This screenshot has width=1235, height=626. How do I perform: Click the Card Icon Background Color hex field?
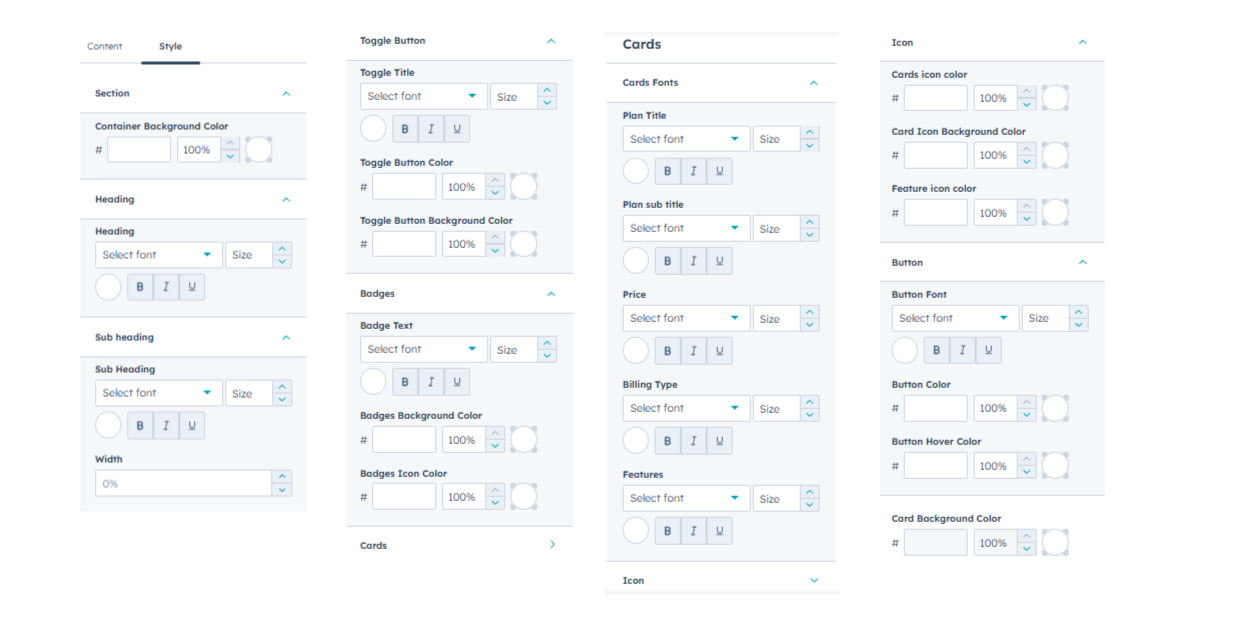click(x=936, y=155)
